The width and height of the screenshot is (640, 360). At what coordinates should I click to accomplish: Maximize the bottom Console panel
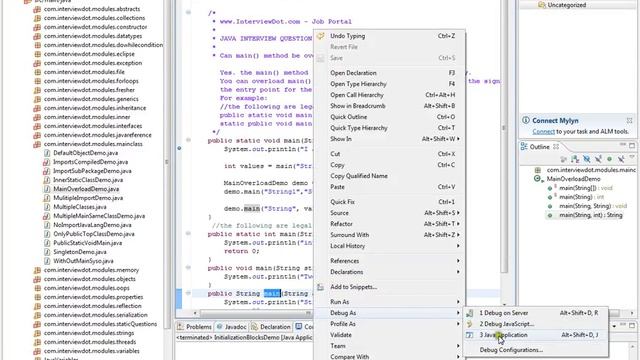click(632, 325)
